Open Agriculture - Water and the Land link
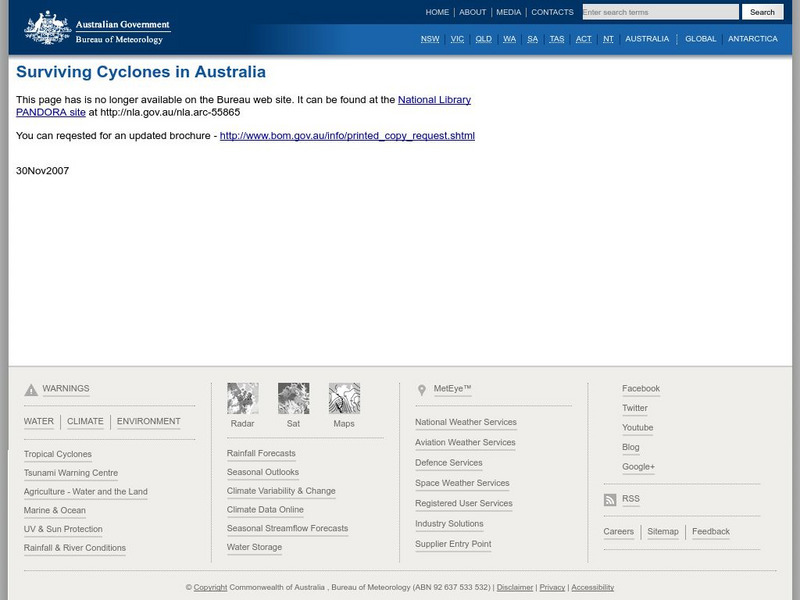 pos(85,492)
